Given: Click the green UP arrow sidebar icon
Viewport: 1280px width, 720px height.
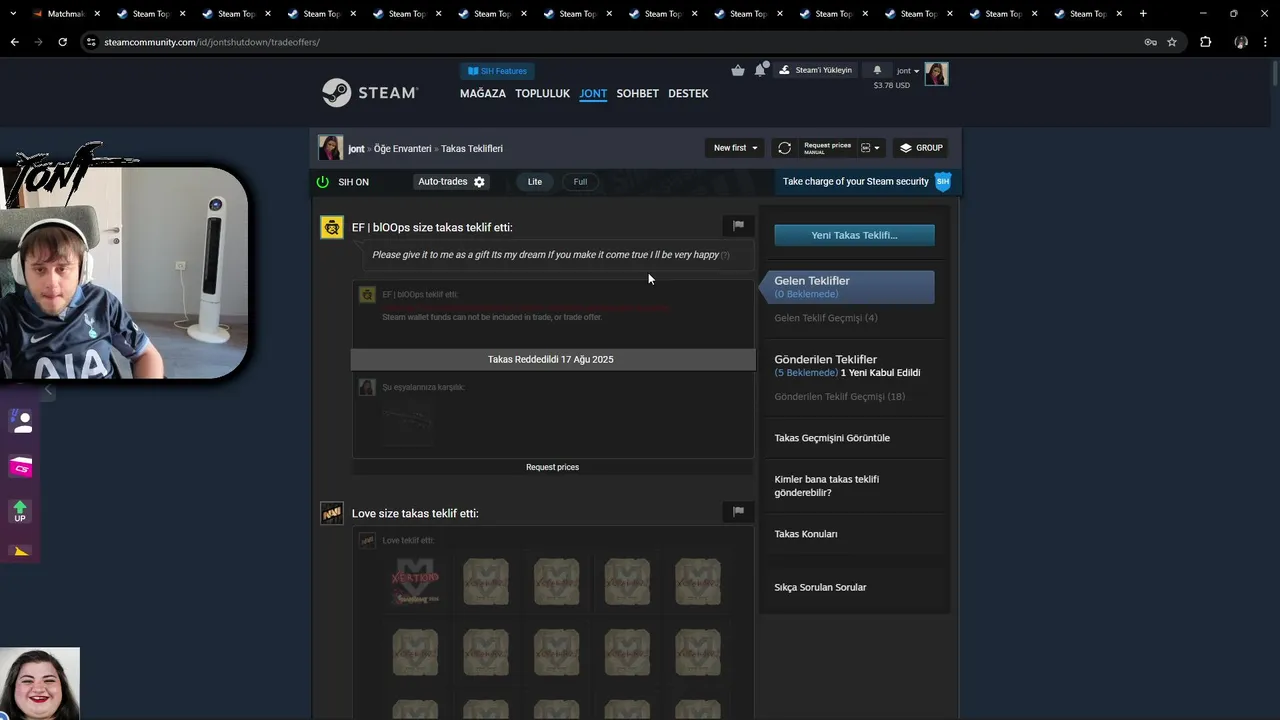Looking at the screenshot, I should pyautogui.click(x=20, y=511).
